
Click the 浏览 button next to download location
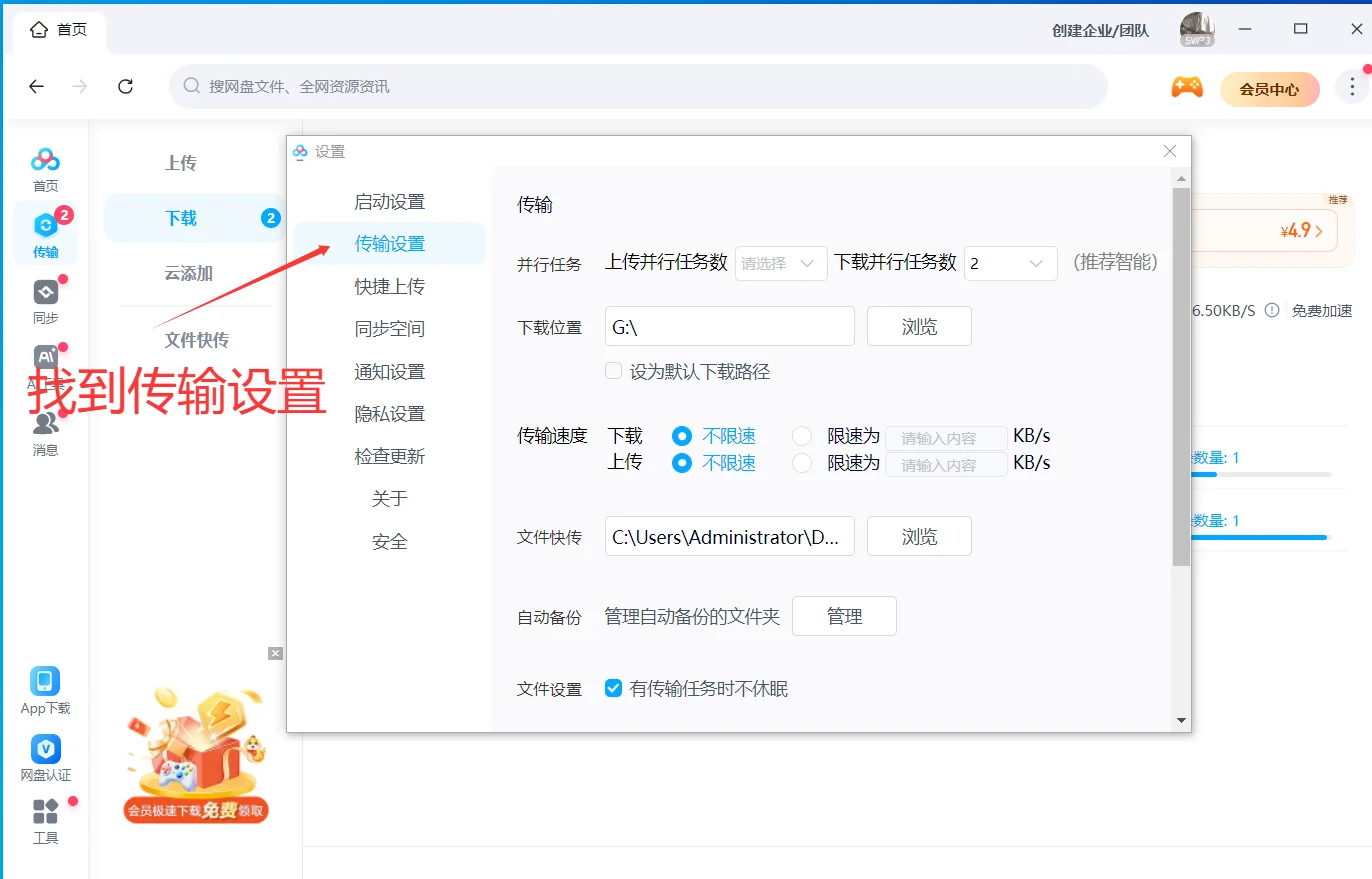[x=918, y=326]
